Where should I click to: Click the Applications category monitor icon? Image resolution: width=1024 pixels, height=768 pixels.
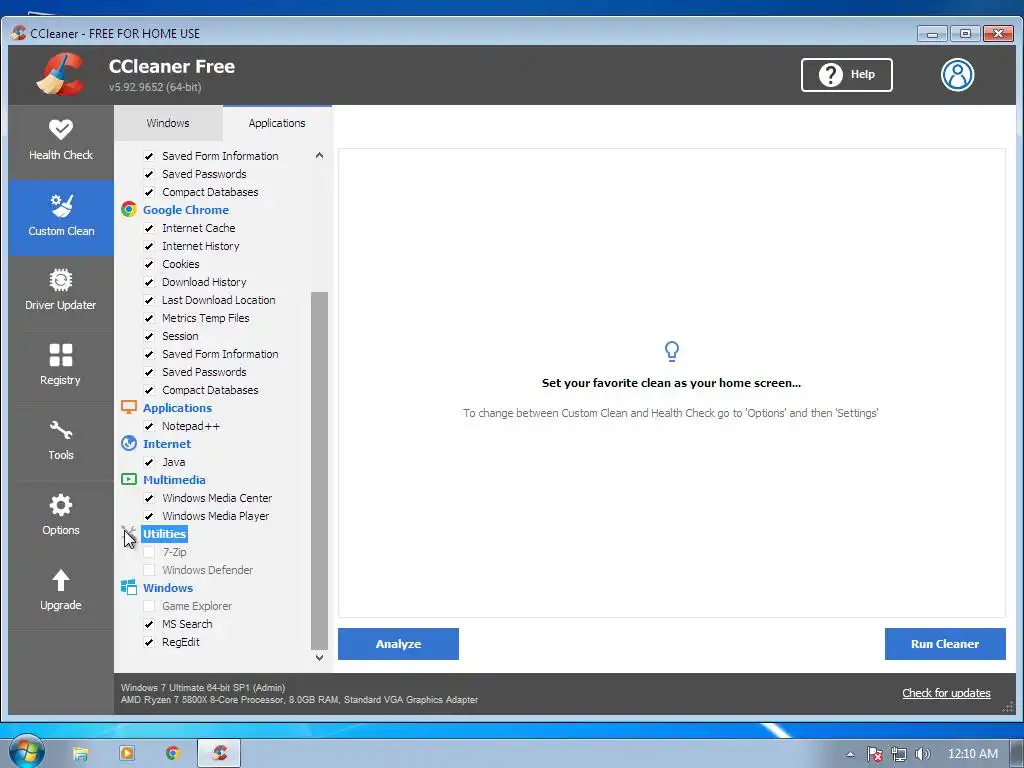coord(129,408)
